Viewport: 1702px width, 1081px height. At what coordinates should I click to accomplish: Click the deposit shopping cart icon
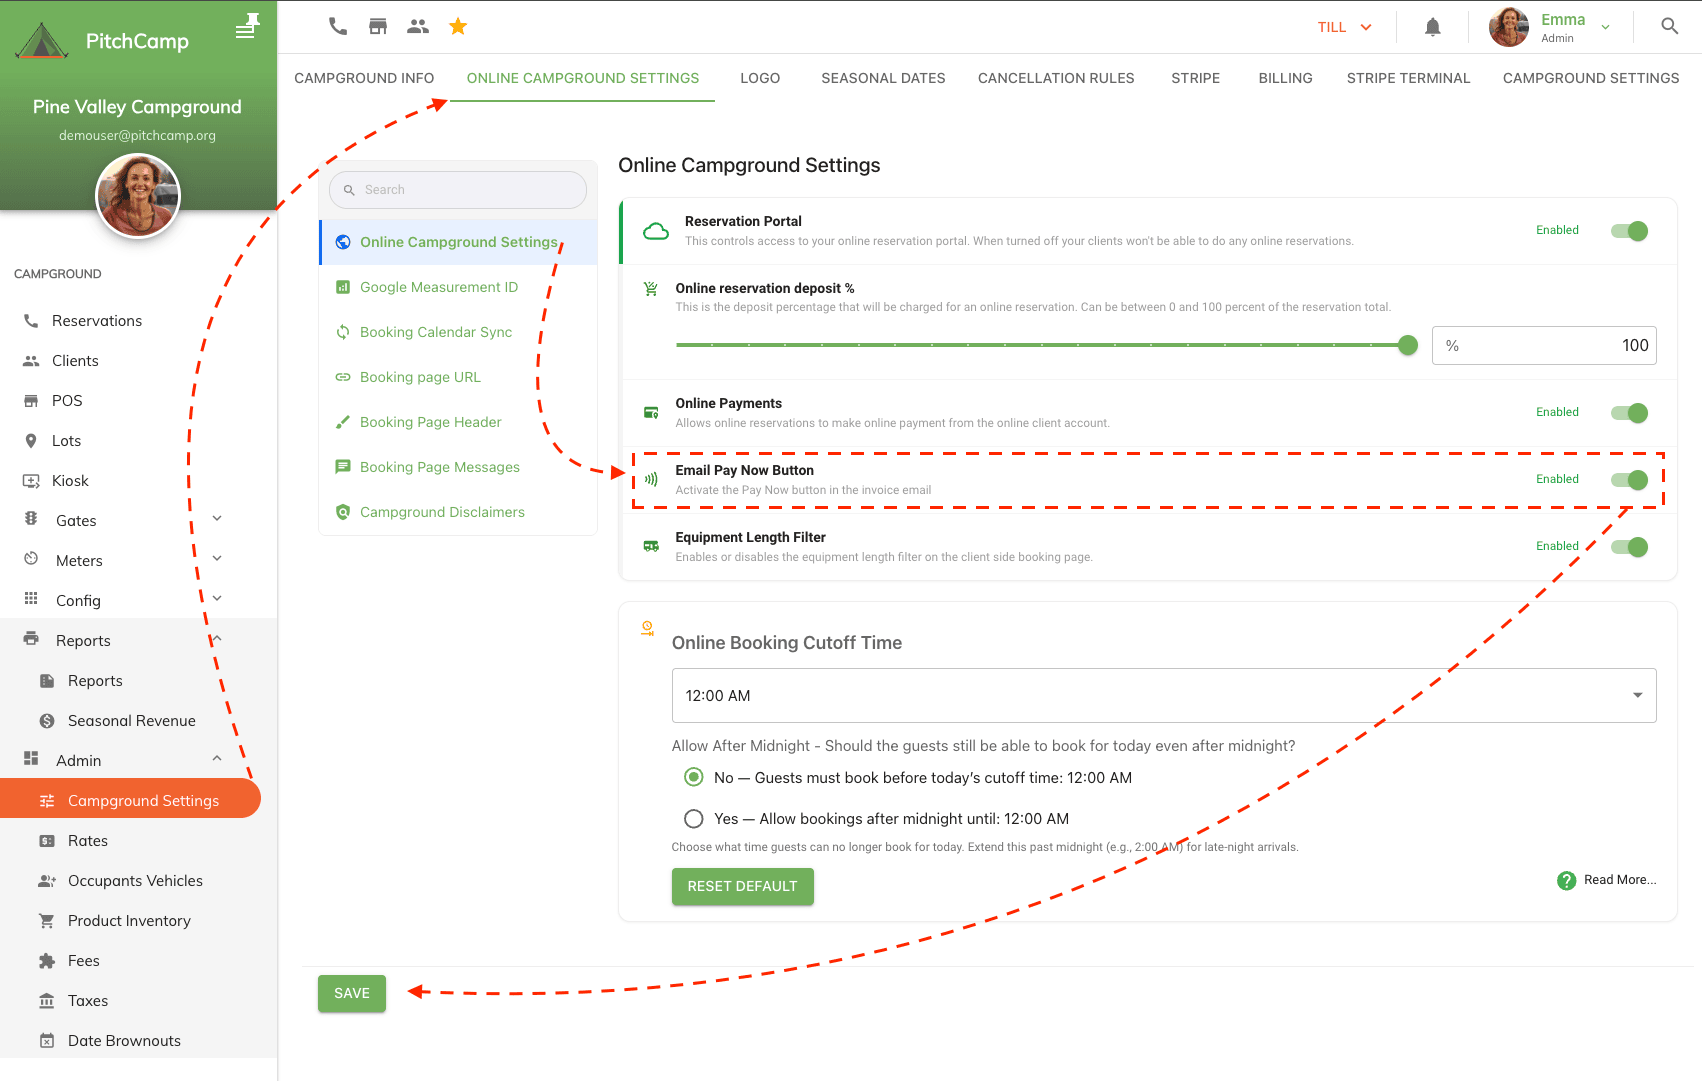[651, 289]
